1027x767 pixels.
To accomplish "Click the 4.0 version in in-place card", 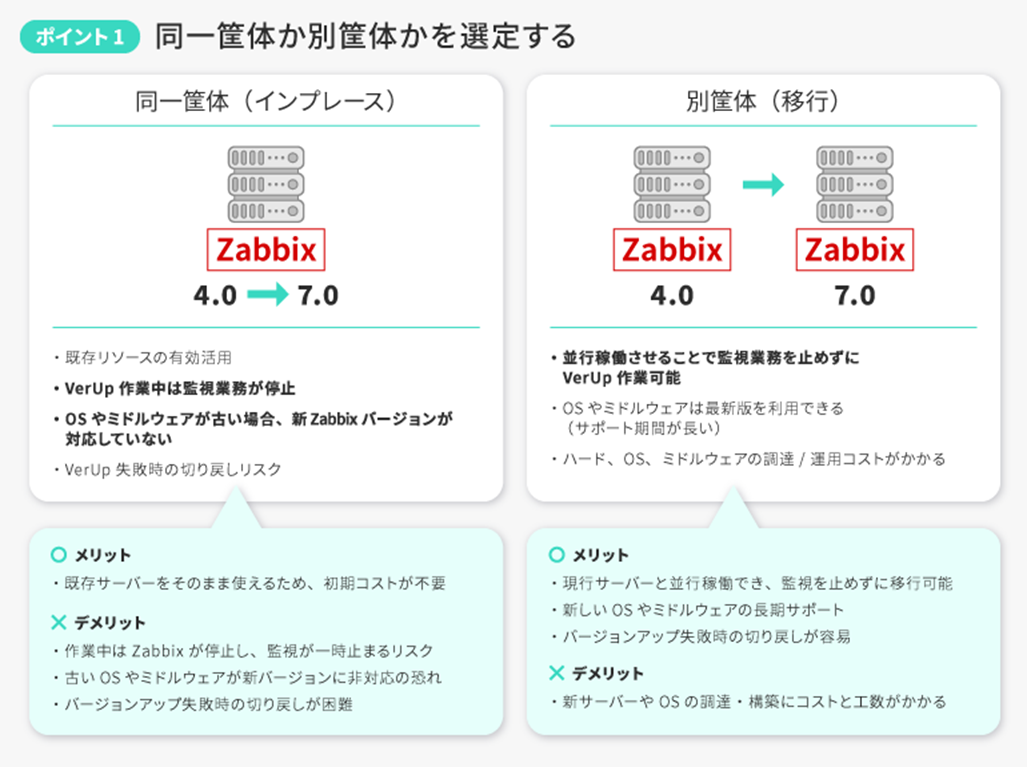I will coord(215,295).
